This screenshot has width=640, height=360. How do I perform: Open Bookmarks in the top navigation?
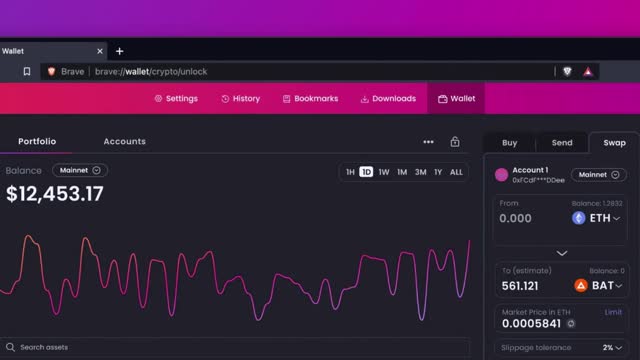pos(310,99)
